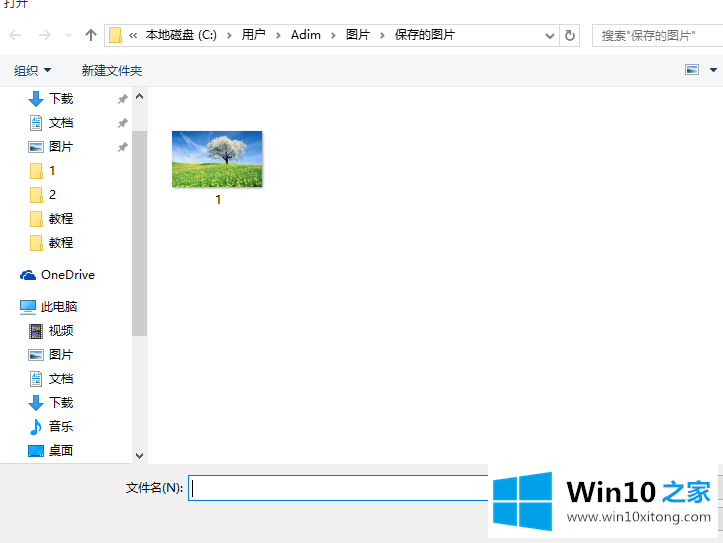Open pinned 下载 in quick access
This screenshot has height=543, width=723.
coord(61,99)
